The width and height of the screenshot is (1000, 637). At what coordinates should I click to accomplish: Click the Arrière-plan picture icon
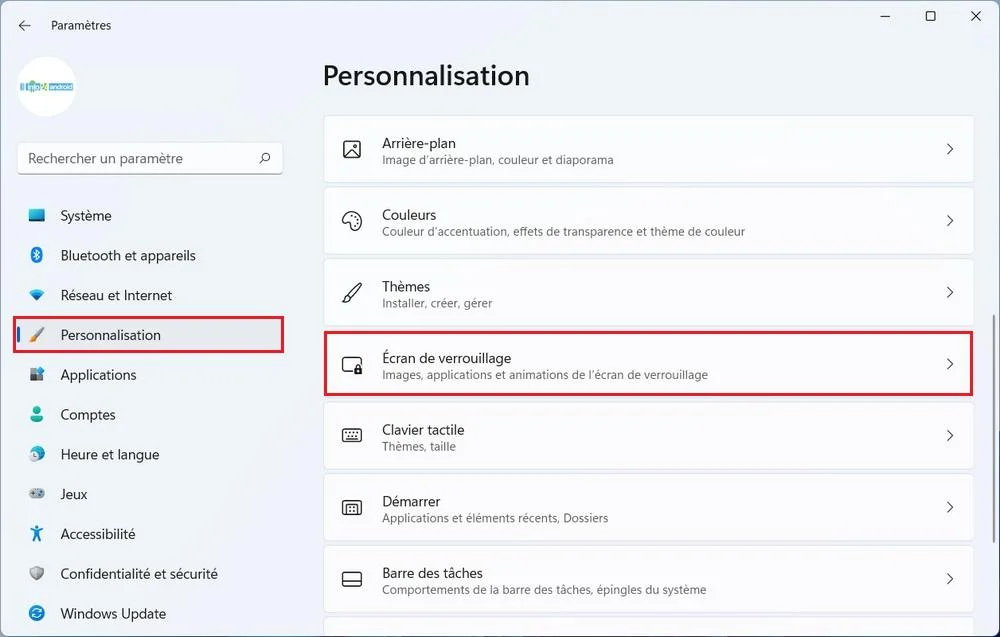352,149
